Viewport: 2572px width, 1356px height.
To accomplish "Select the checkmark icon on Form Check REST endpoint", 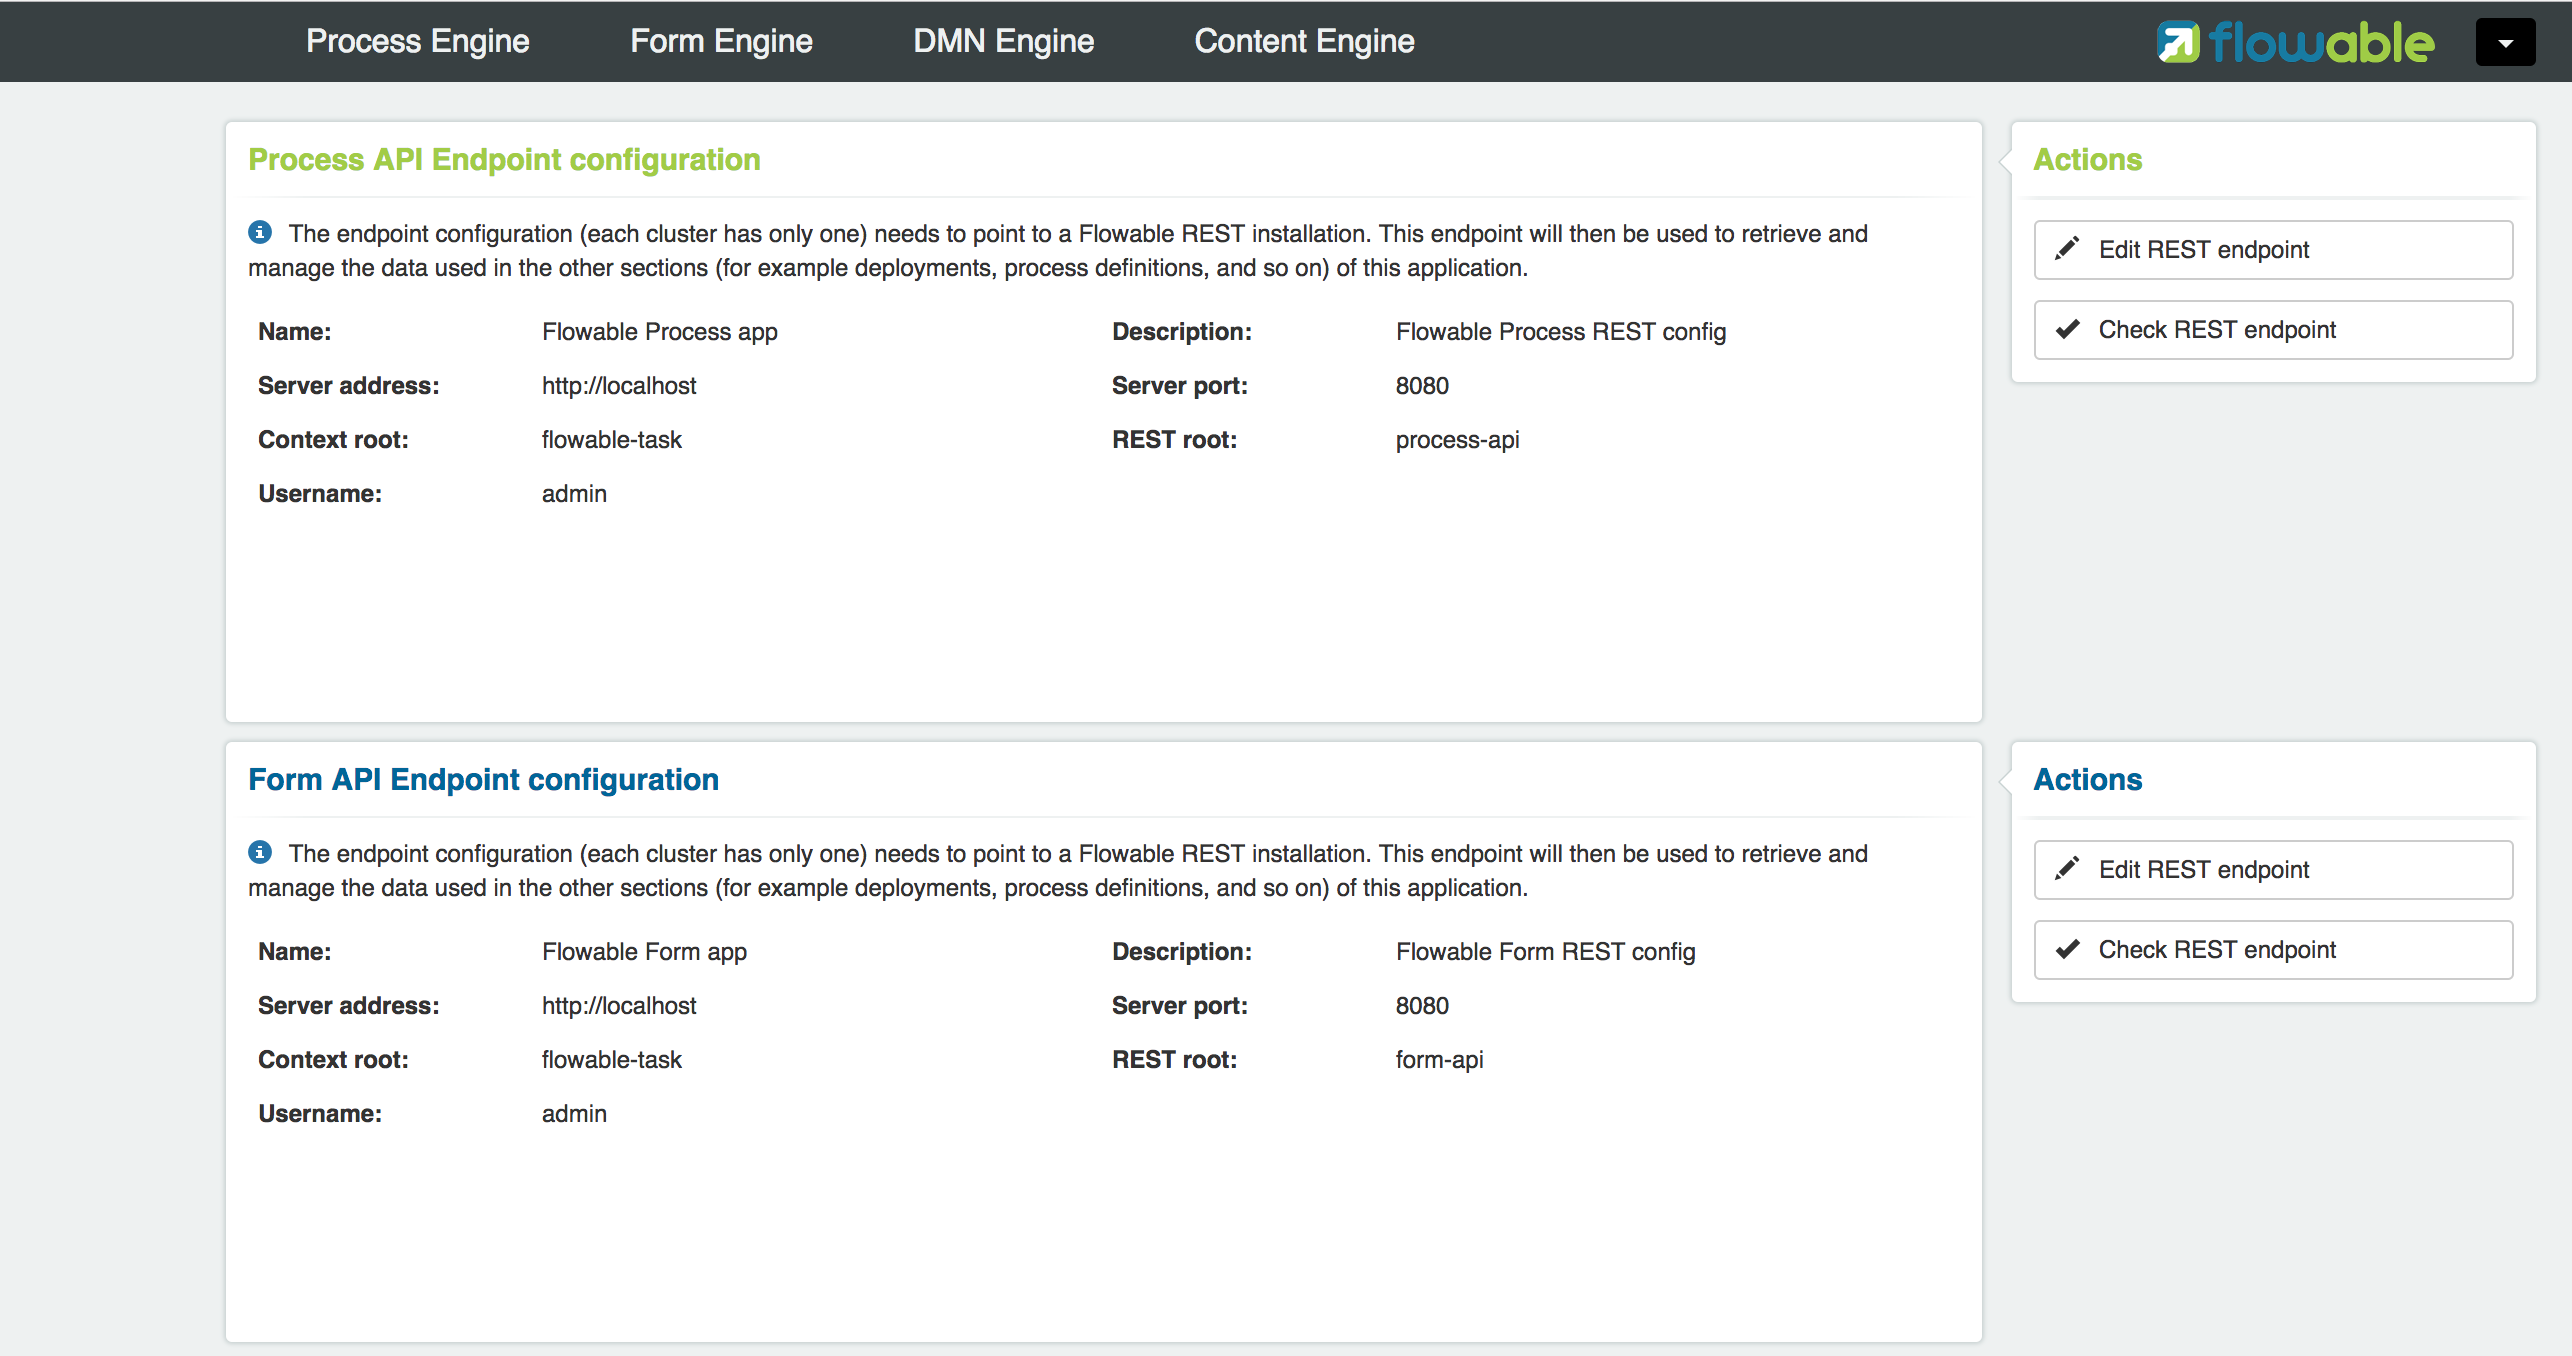I will click(x=2067, y=949).
